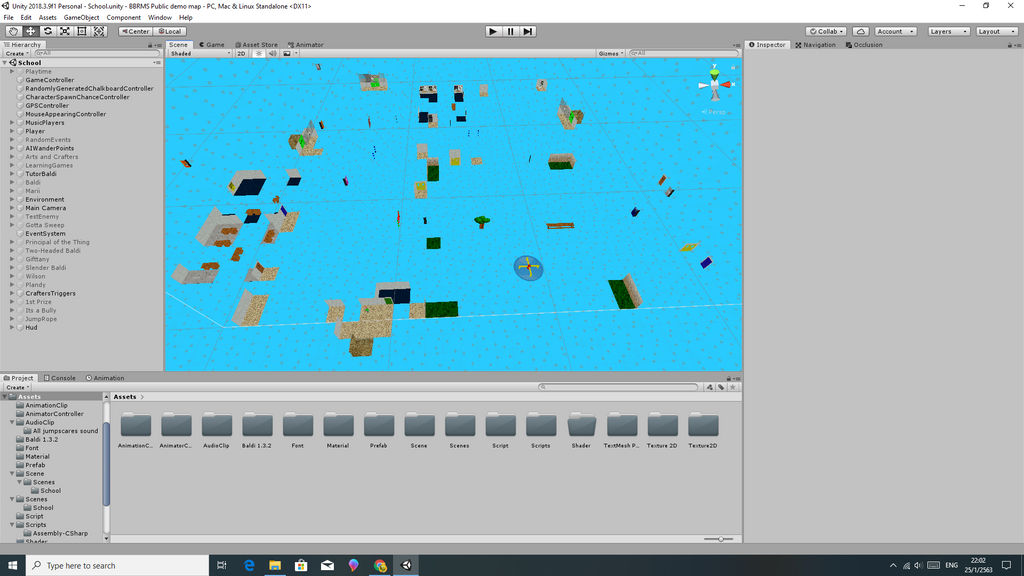Select the Move tool
The width and height of the screenshot is (1024, 576).
[x=30, y=31]
